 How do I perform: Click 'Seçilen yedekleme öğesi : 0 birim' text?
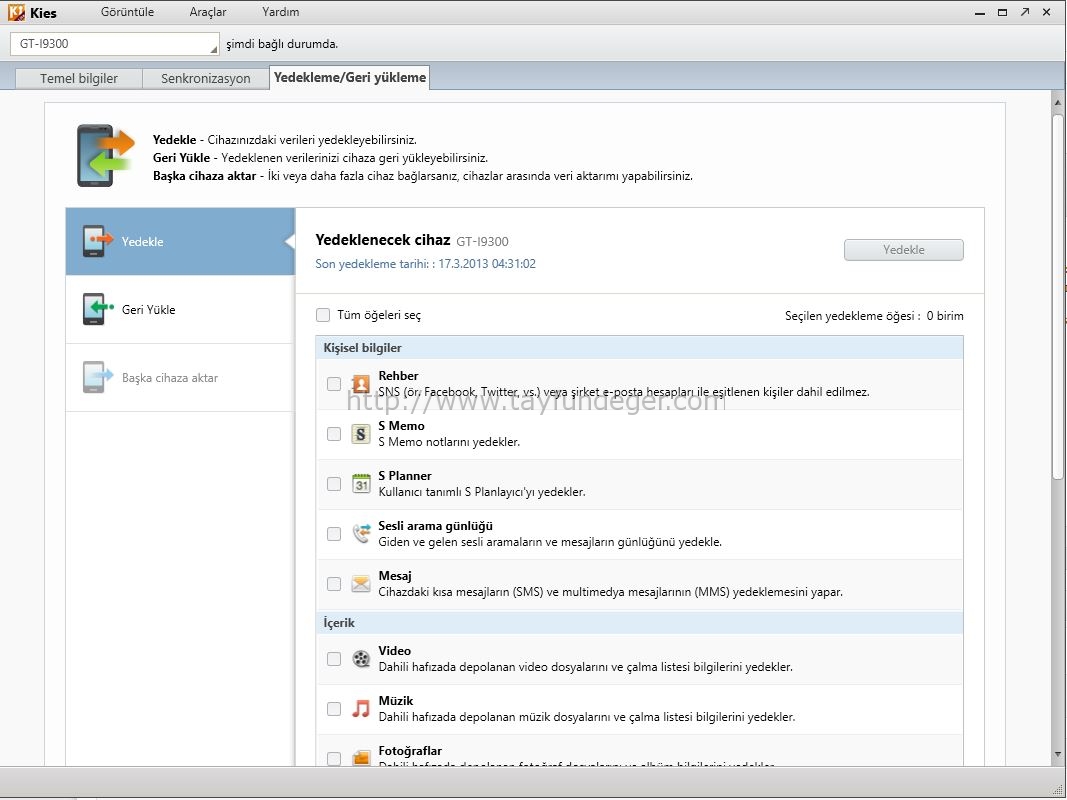[874, 316]
